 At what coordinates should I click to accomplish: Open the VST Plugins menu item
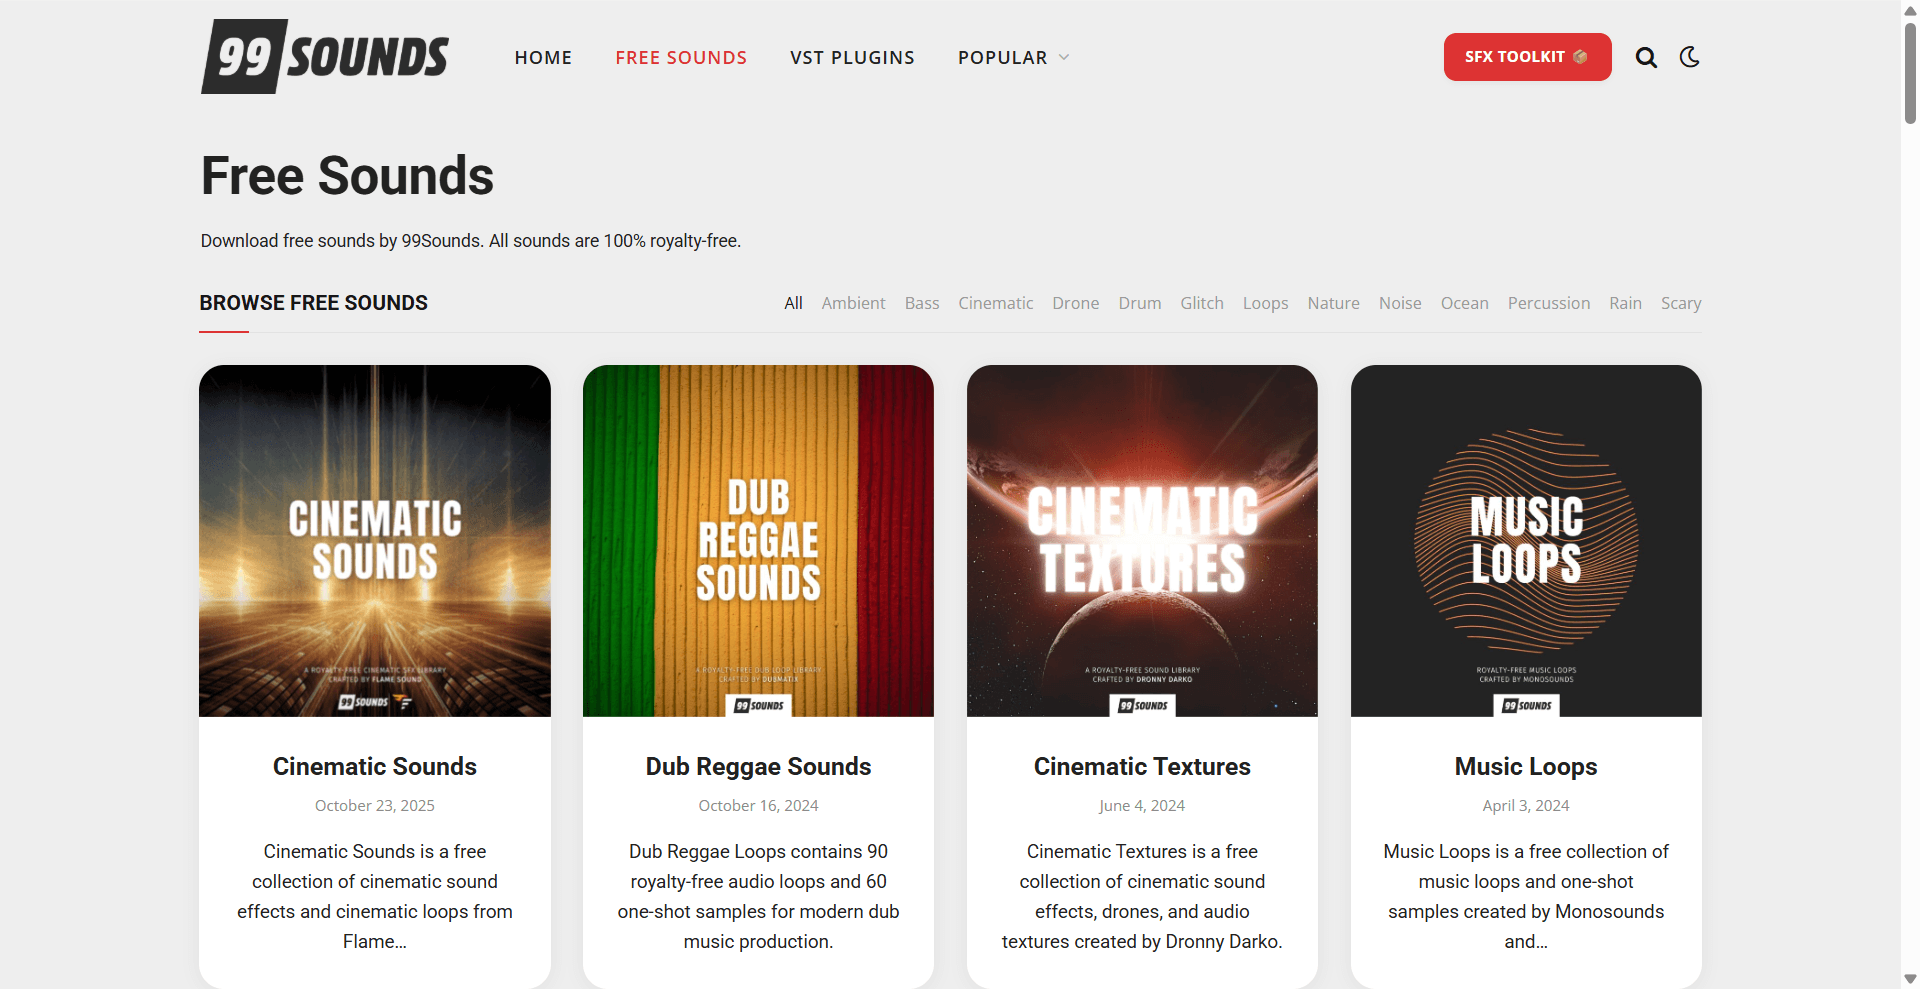(x=852, y=58)
